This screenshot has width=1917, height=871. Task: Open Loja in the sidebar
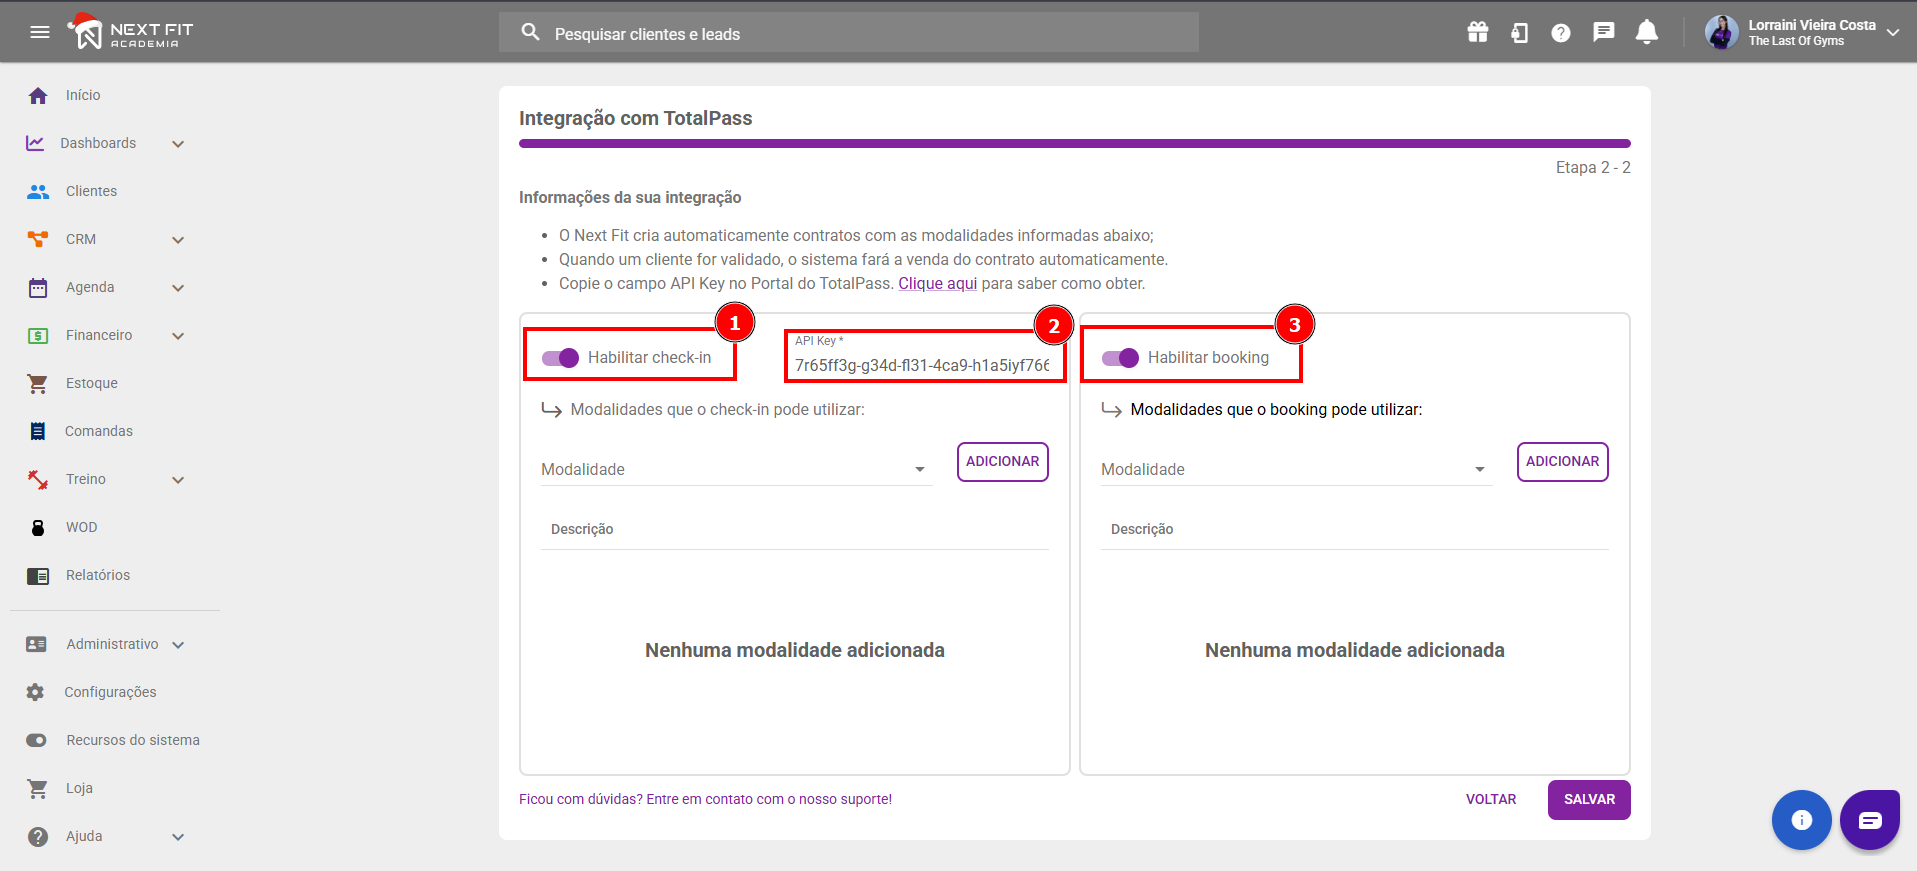pyautogui.click(x=79, y=788)
